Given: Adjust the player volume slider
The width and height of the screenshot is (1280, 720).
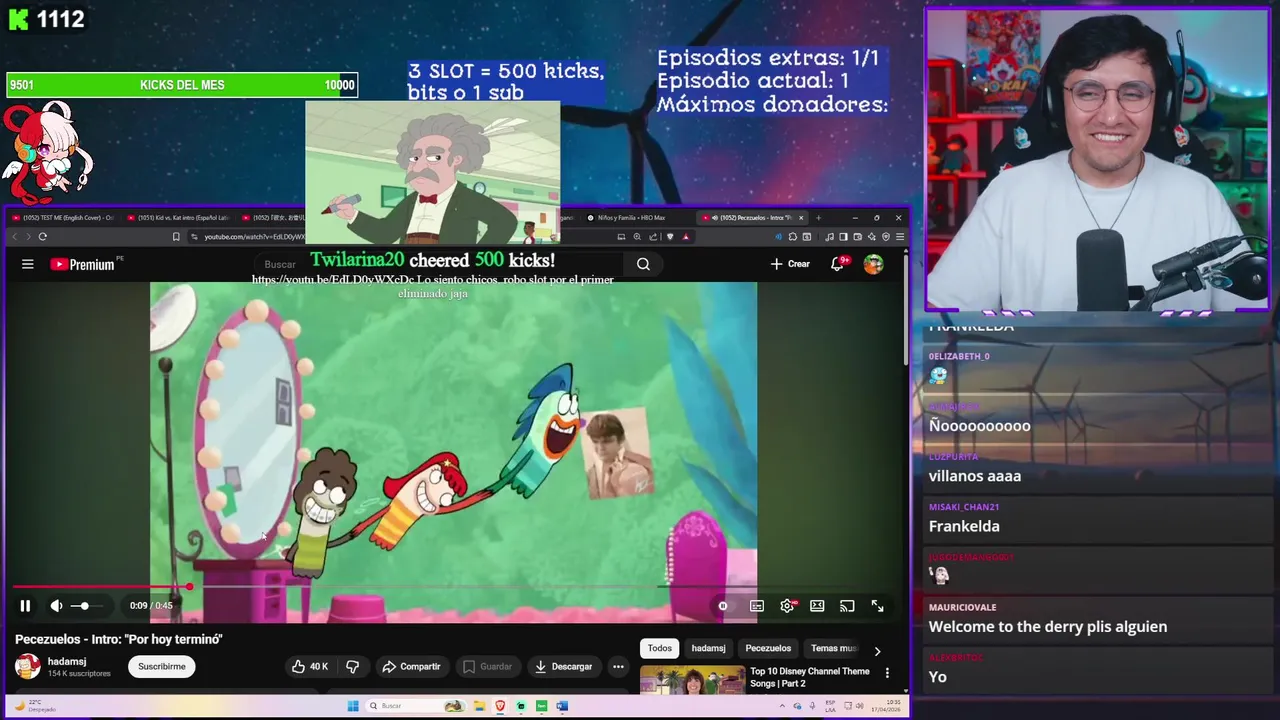Looking at the screenshot, I should click(85, 605).
